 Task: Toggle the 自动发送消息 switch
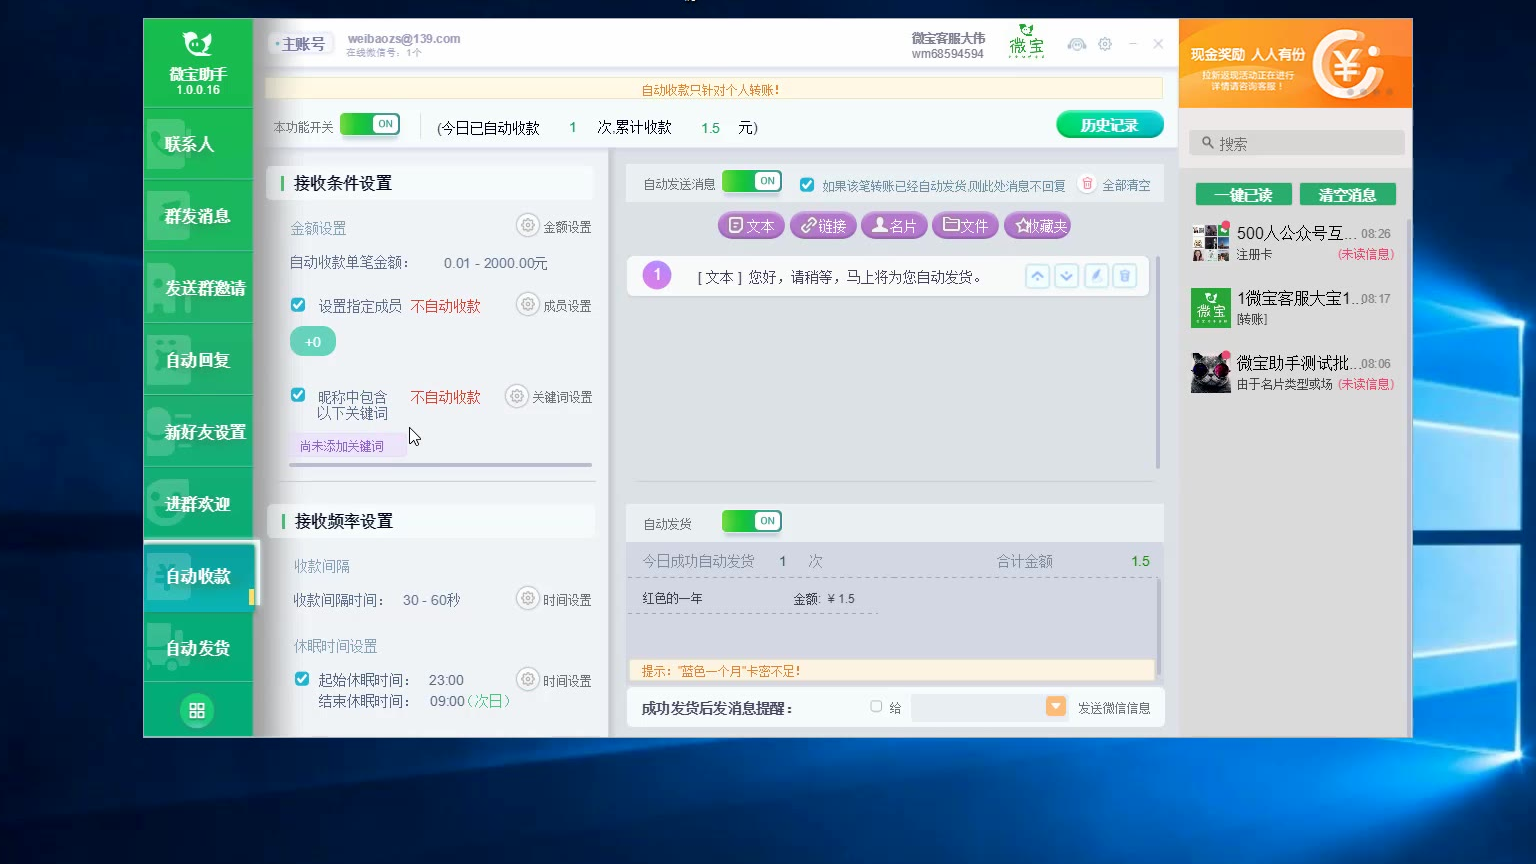(752, 181)
